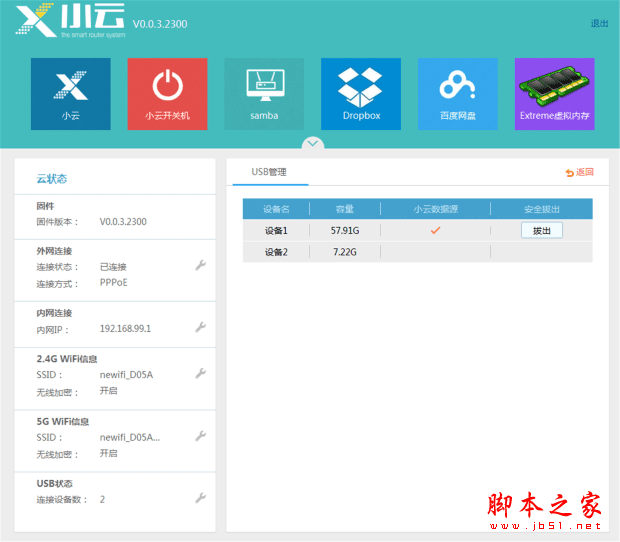Click the 已连接 connection status value
Viewport: 620px width, 542px height.
tap(113, 267)
